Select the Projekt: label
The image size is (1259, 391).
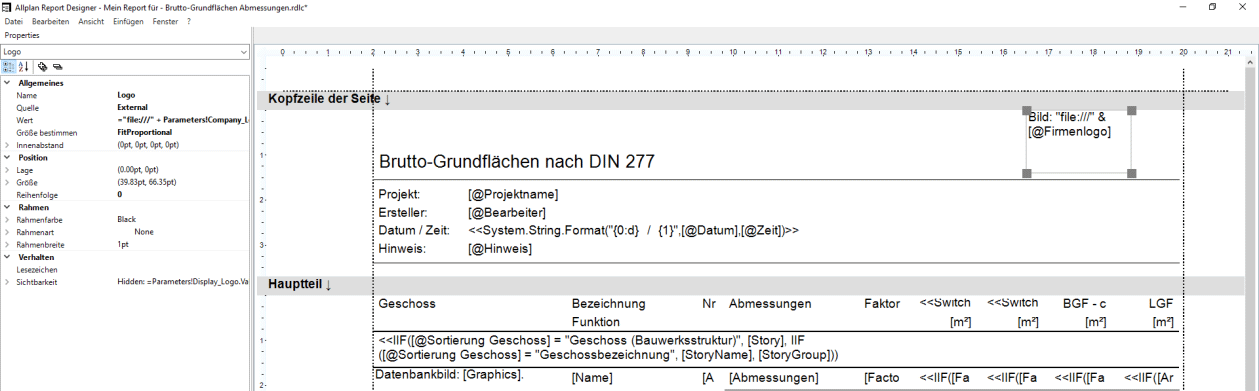tap(399, 194)
